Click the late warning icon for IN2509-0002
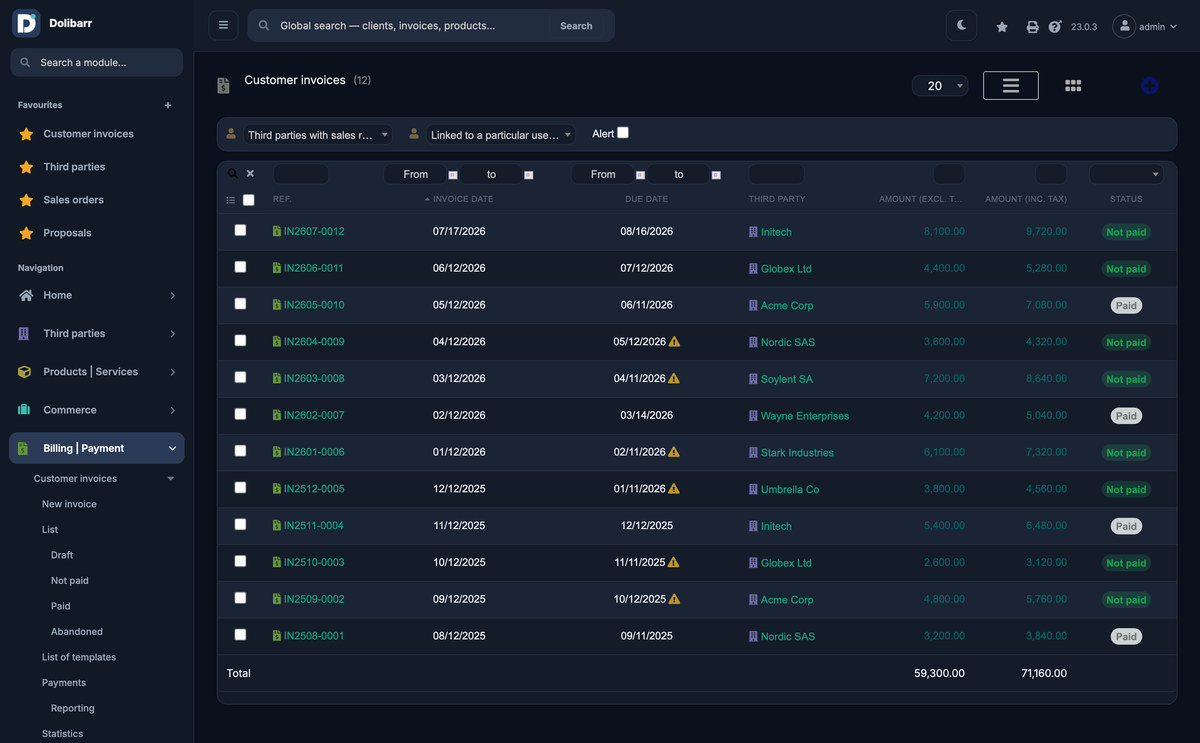This screenshot has height=743, width=1200. click(674, 599)
